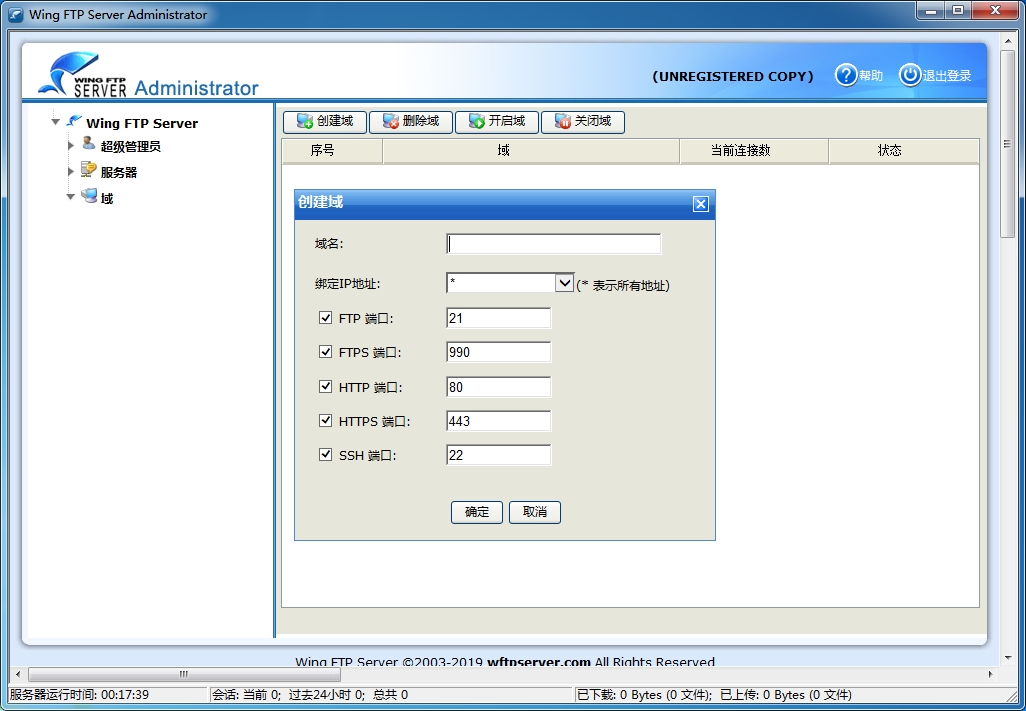This screenshot has height=711, width=1026.
Task: Click the SSH port field showing 22
Action: (x=499, y=455)
